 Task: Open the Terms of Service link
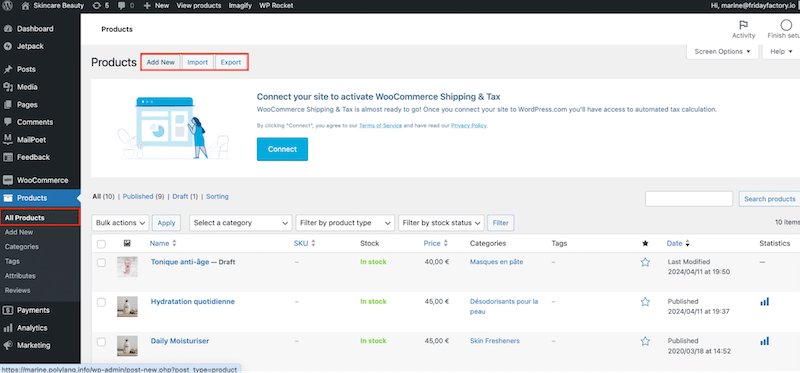(x=381, y=126)
